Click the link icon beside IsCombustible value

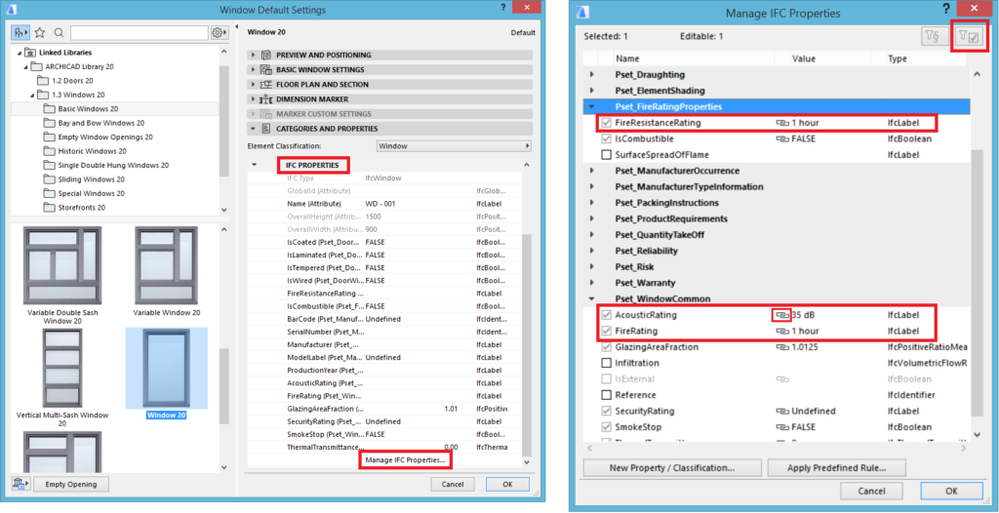coord(782,139)
